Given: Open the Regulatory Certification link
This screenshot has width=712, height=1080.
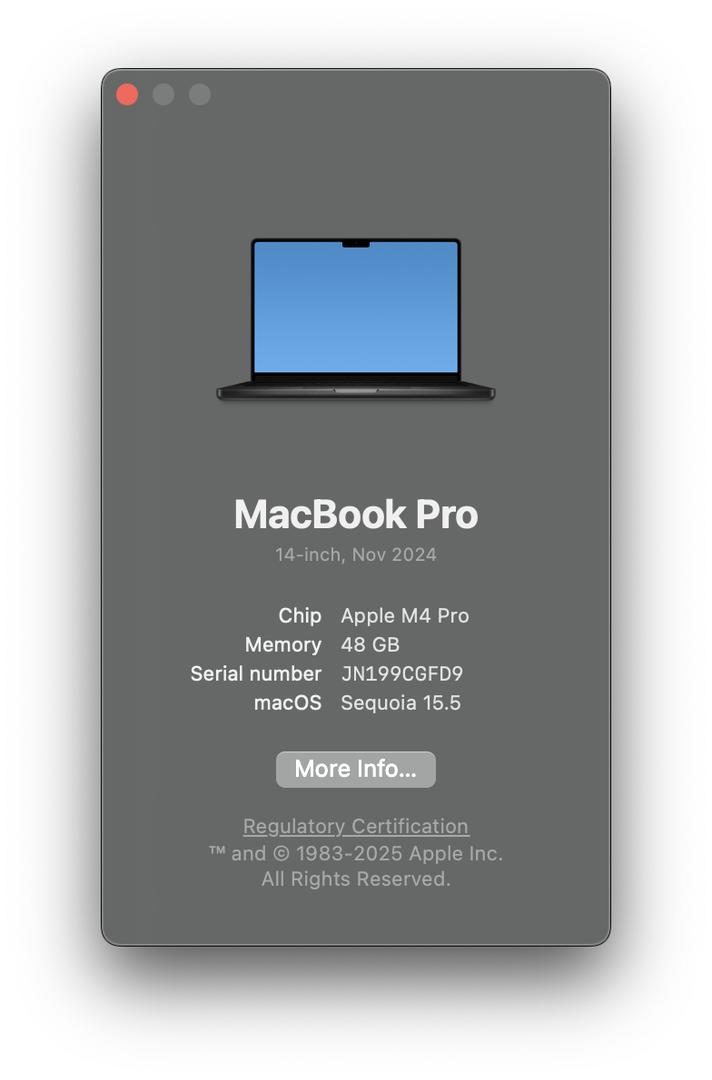Looking at the screenshot, I should pos(356,826).
